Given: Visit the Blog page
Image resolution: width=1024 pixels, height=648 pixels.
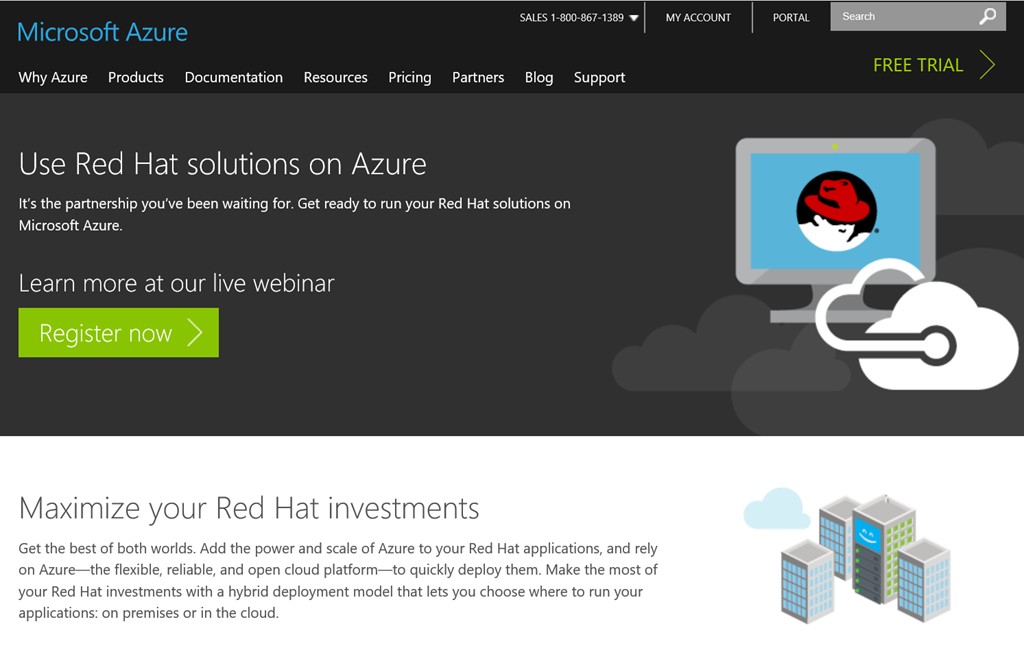Looking at the screenshot, I should tap(539, 77).
